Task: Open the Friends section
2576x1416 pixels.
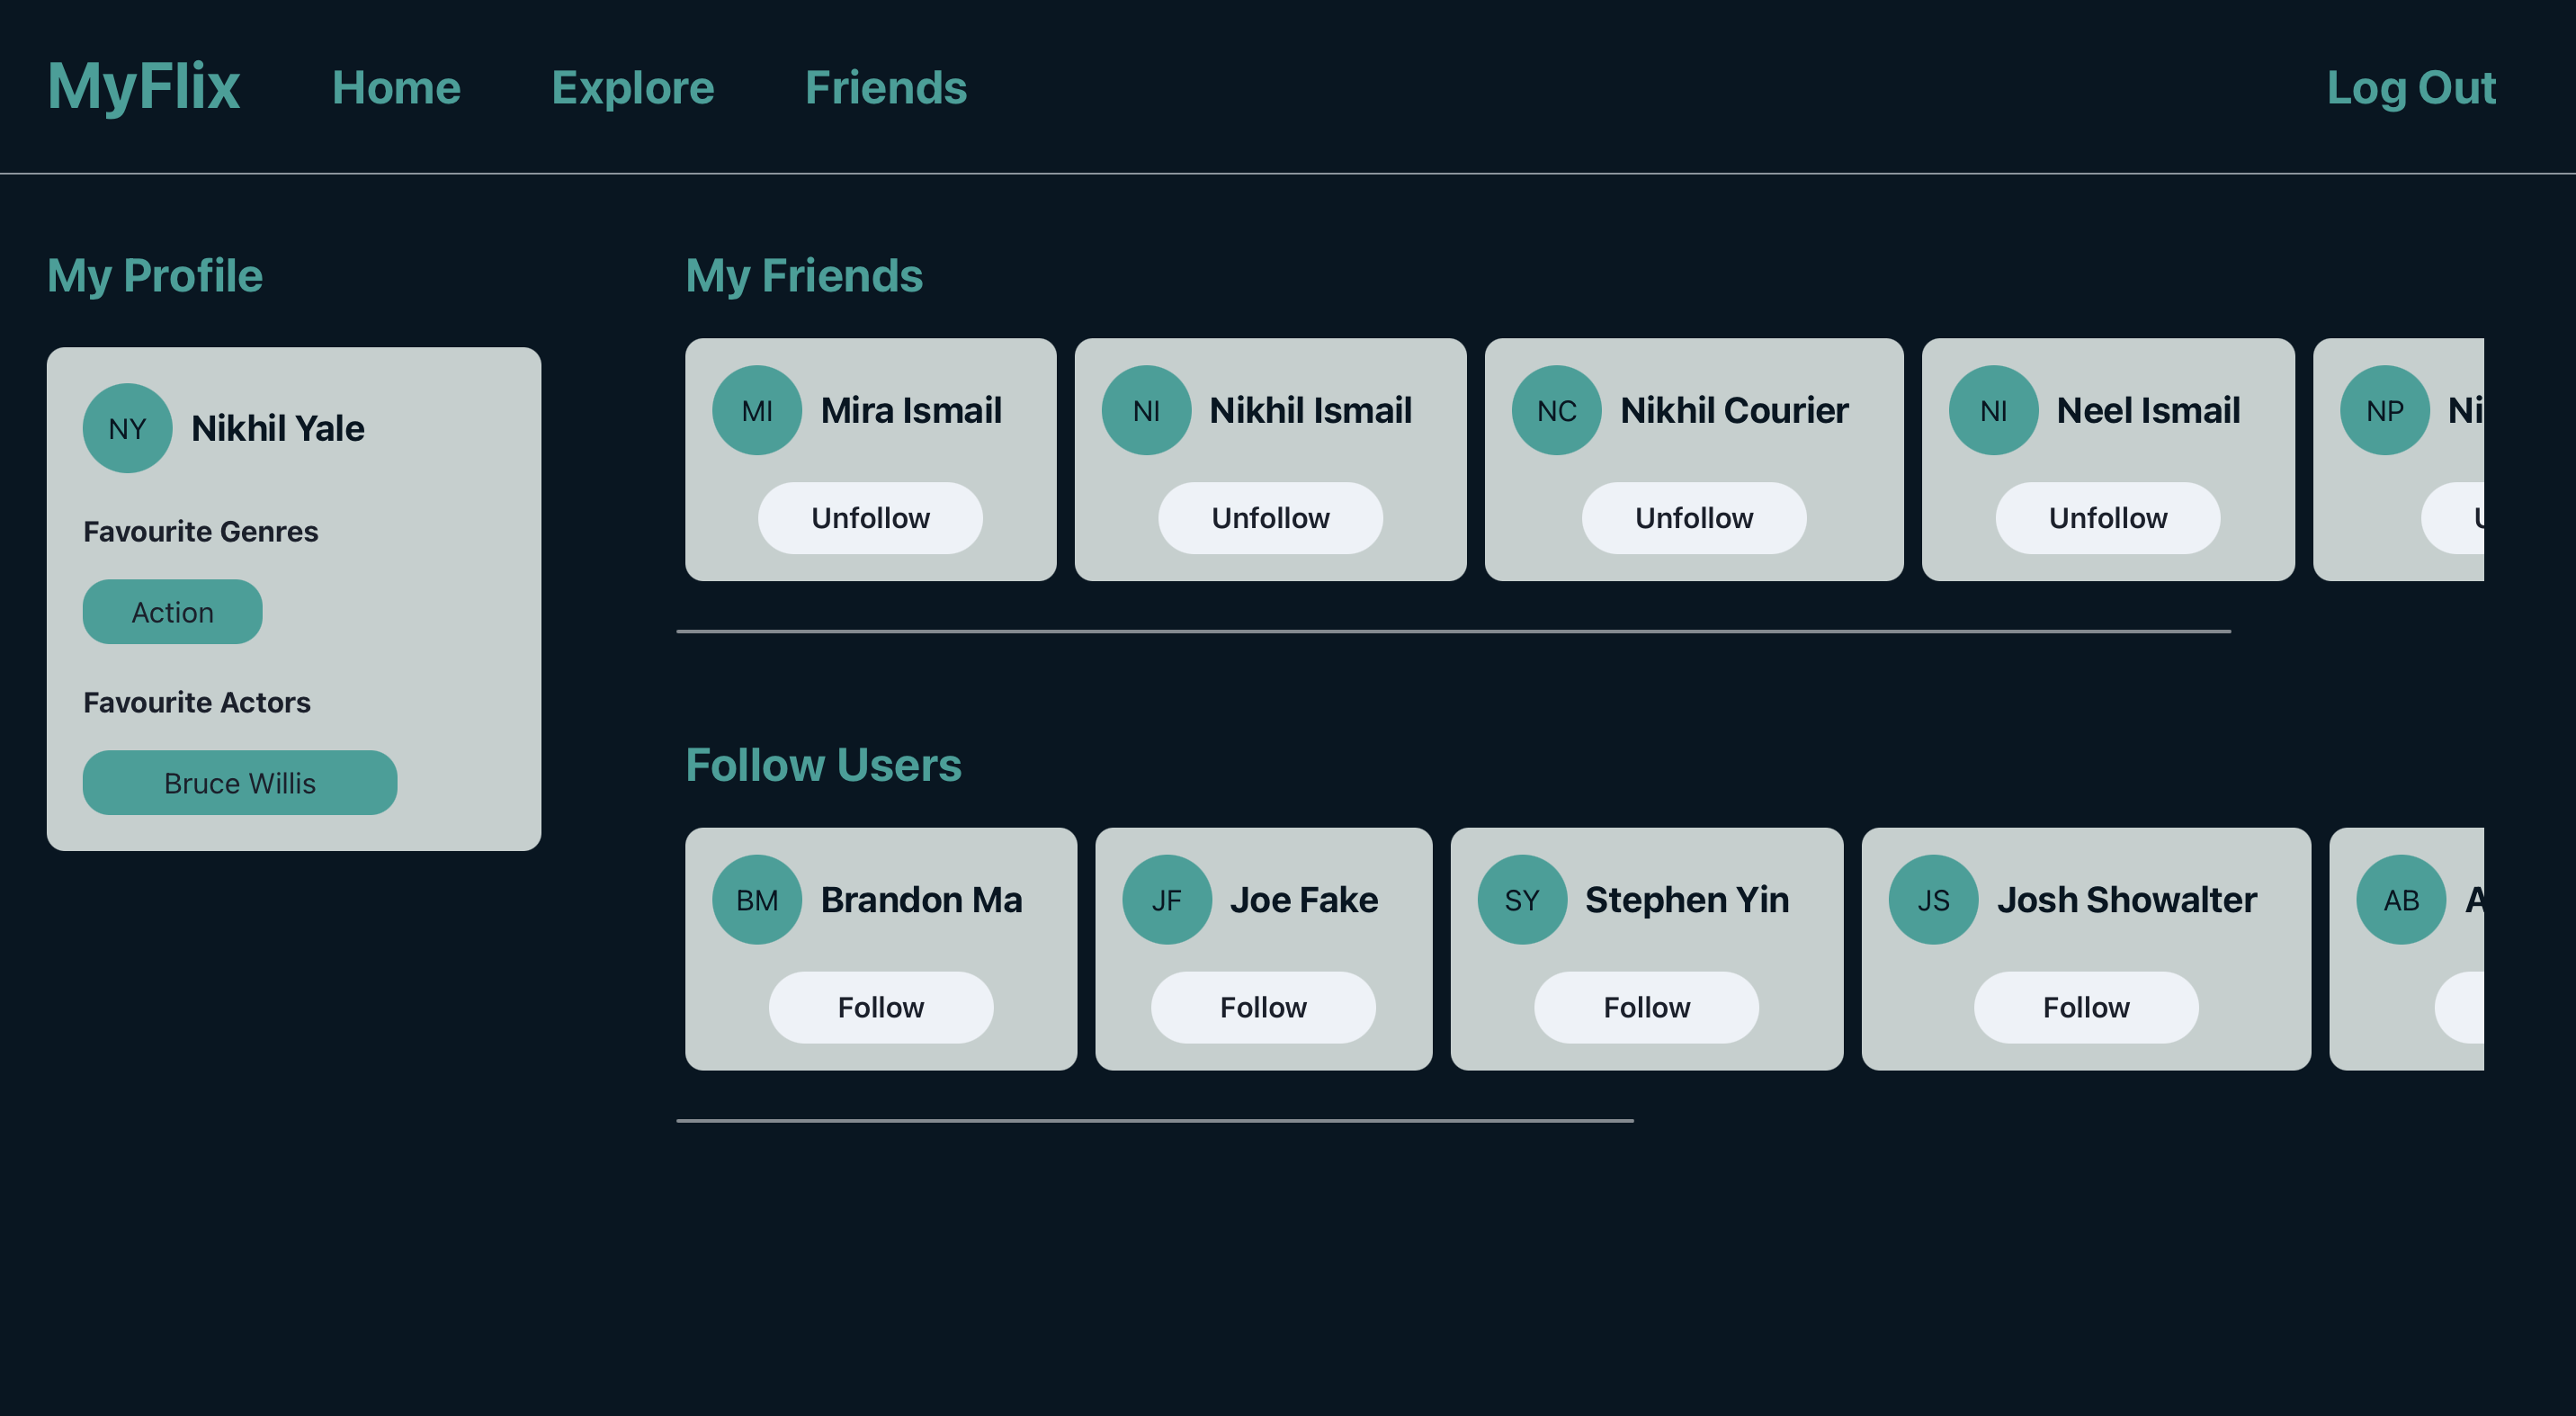Action: click(x=885, y=87)
